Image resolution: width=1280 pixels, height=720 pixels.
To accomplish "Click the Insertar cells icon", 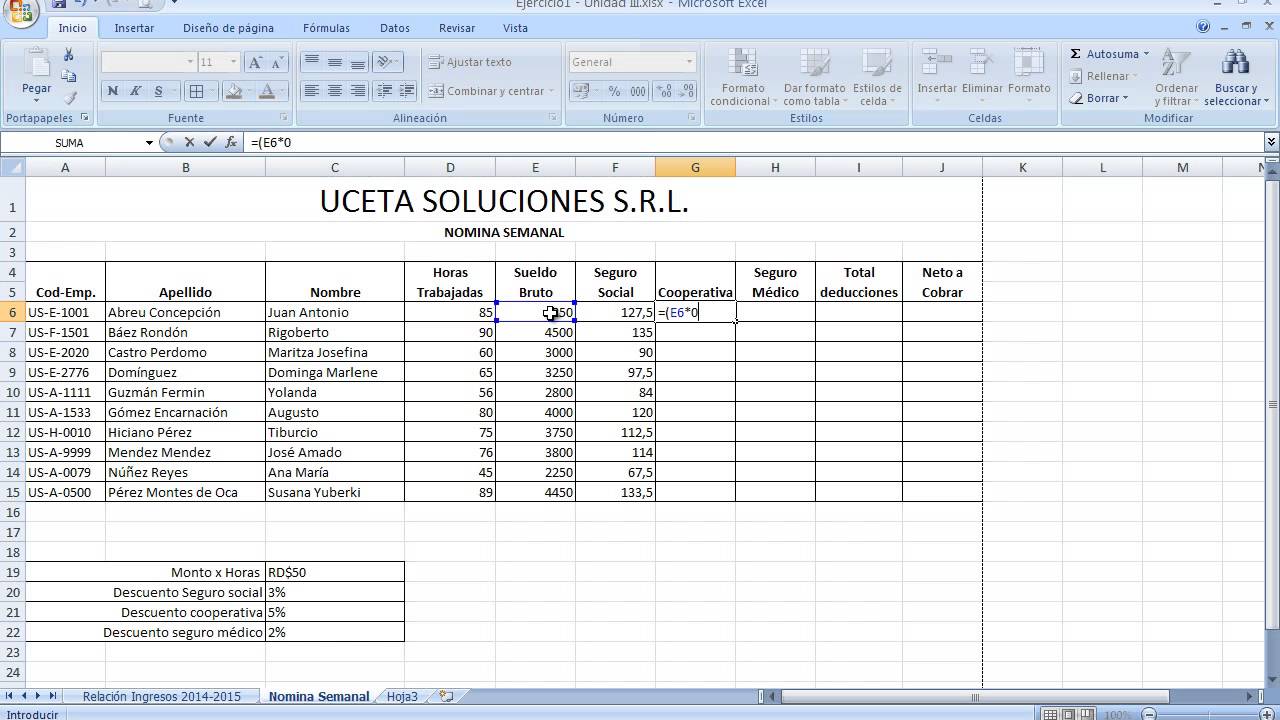I will [x=937, y=62].
